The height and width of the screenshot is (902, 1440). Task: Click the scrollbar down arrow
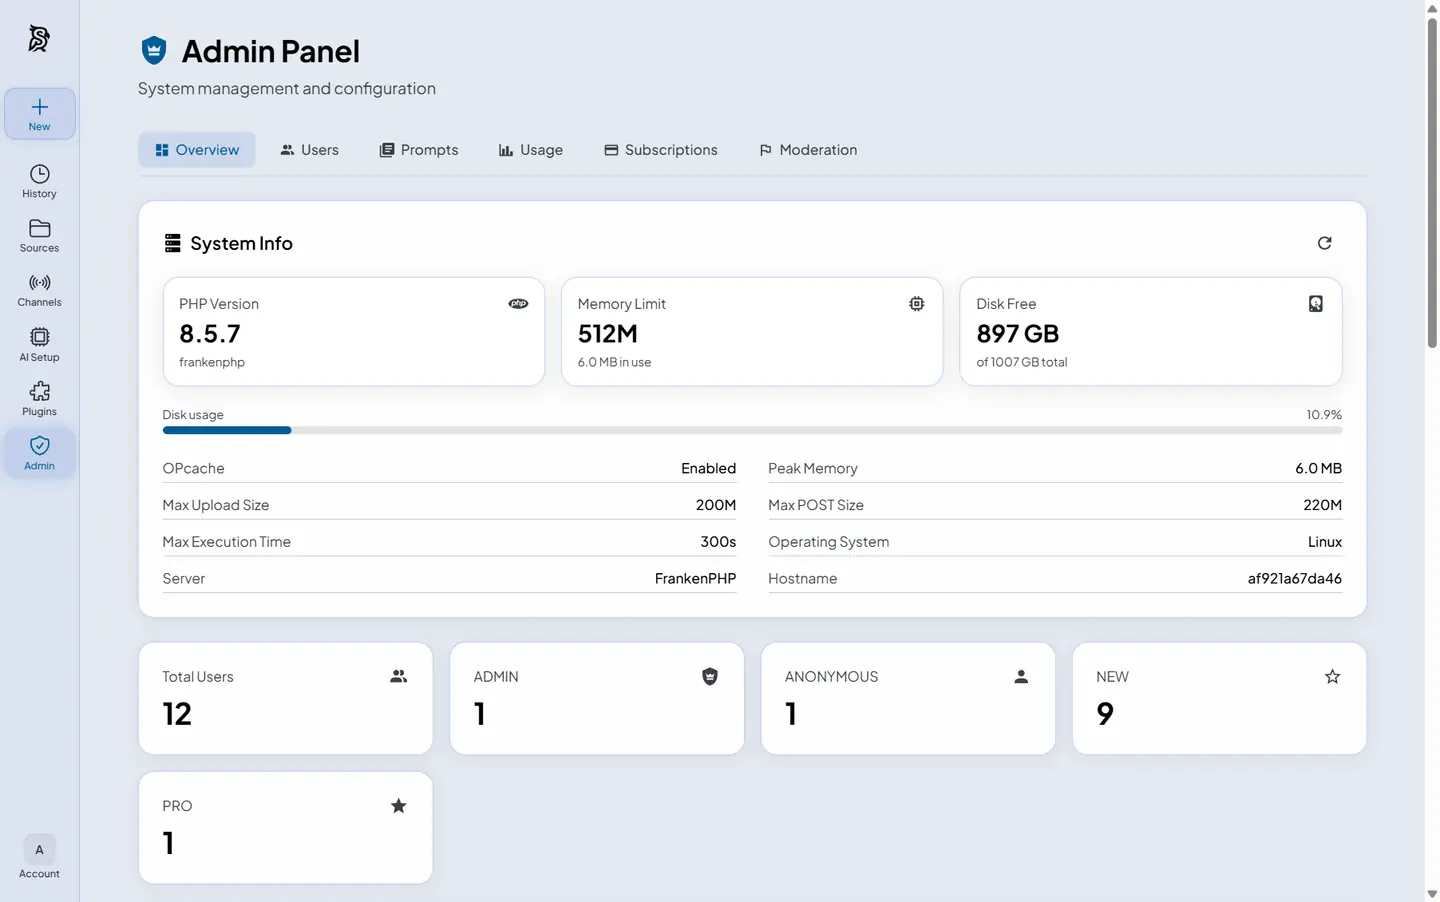point(1432,894)
